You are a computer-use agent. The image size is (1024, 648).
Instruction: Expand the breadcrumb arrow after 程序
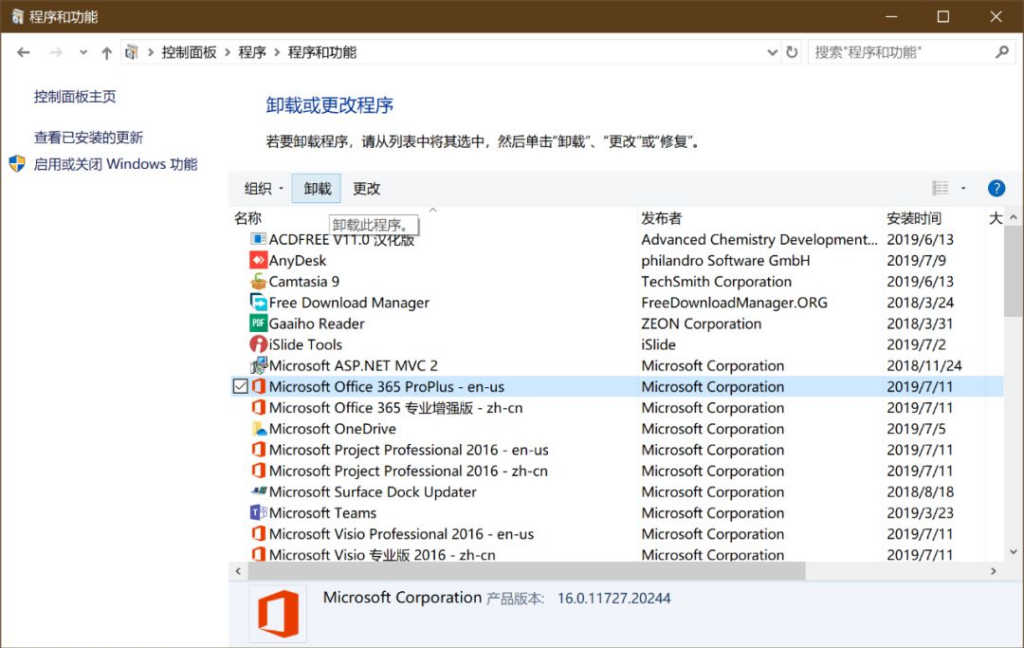click(x=277, y=52)
